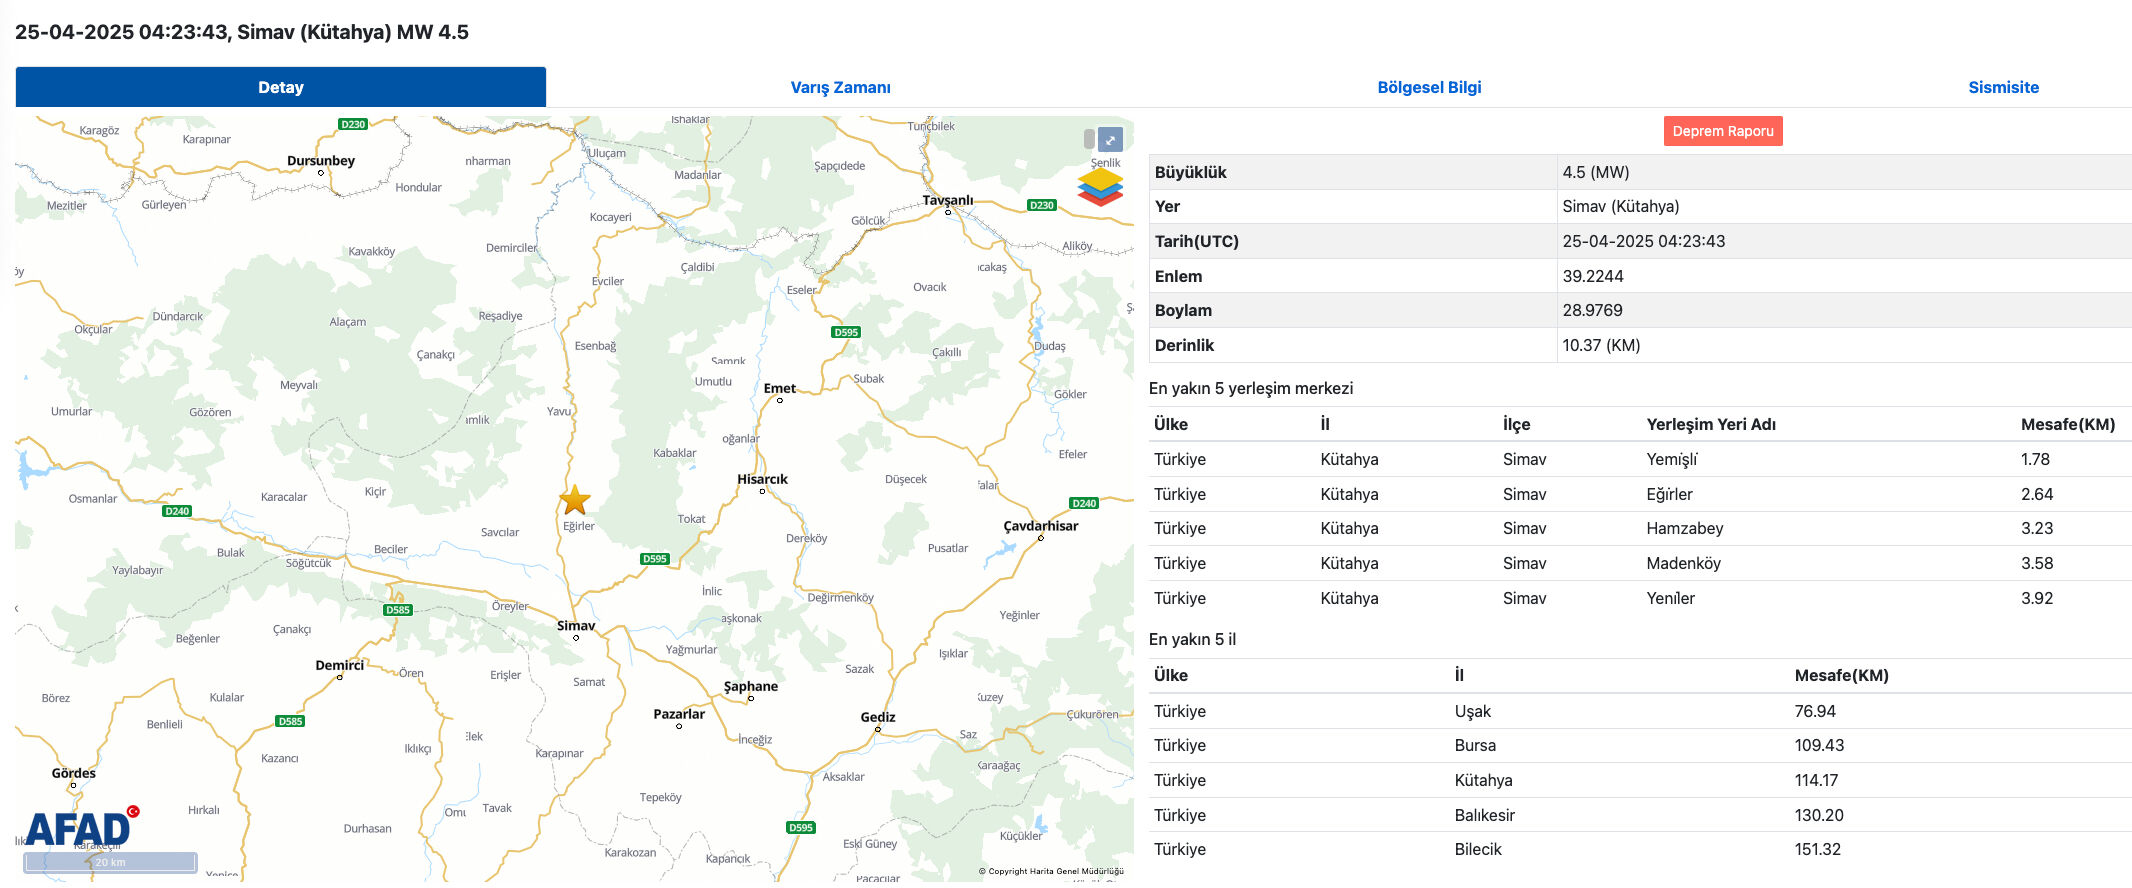Click the earthquake epicenter star marker
This screenshot has width=2132, height=888.
pos(575,500)
